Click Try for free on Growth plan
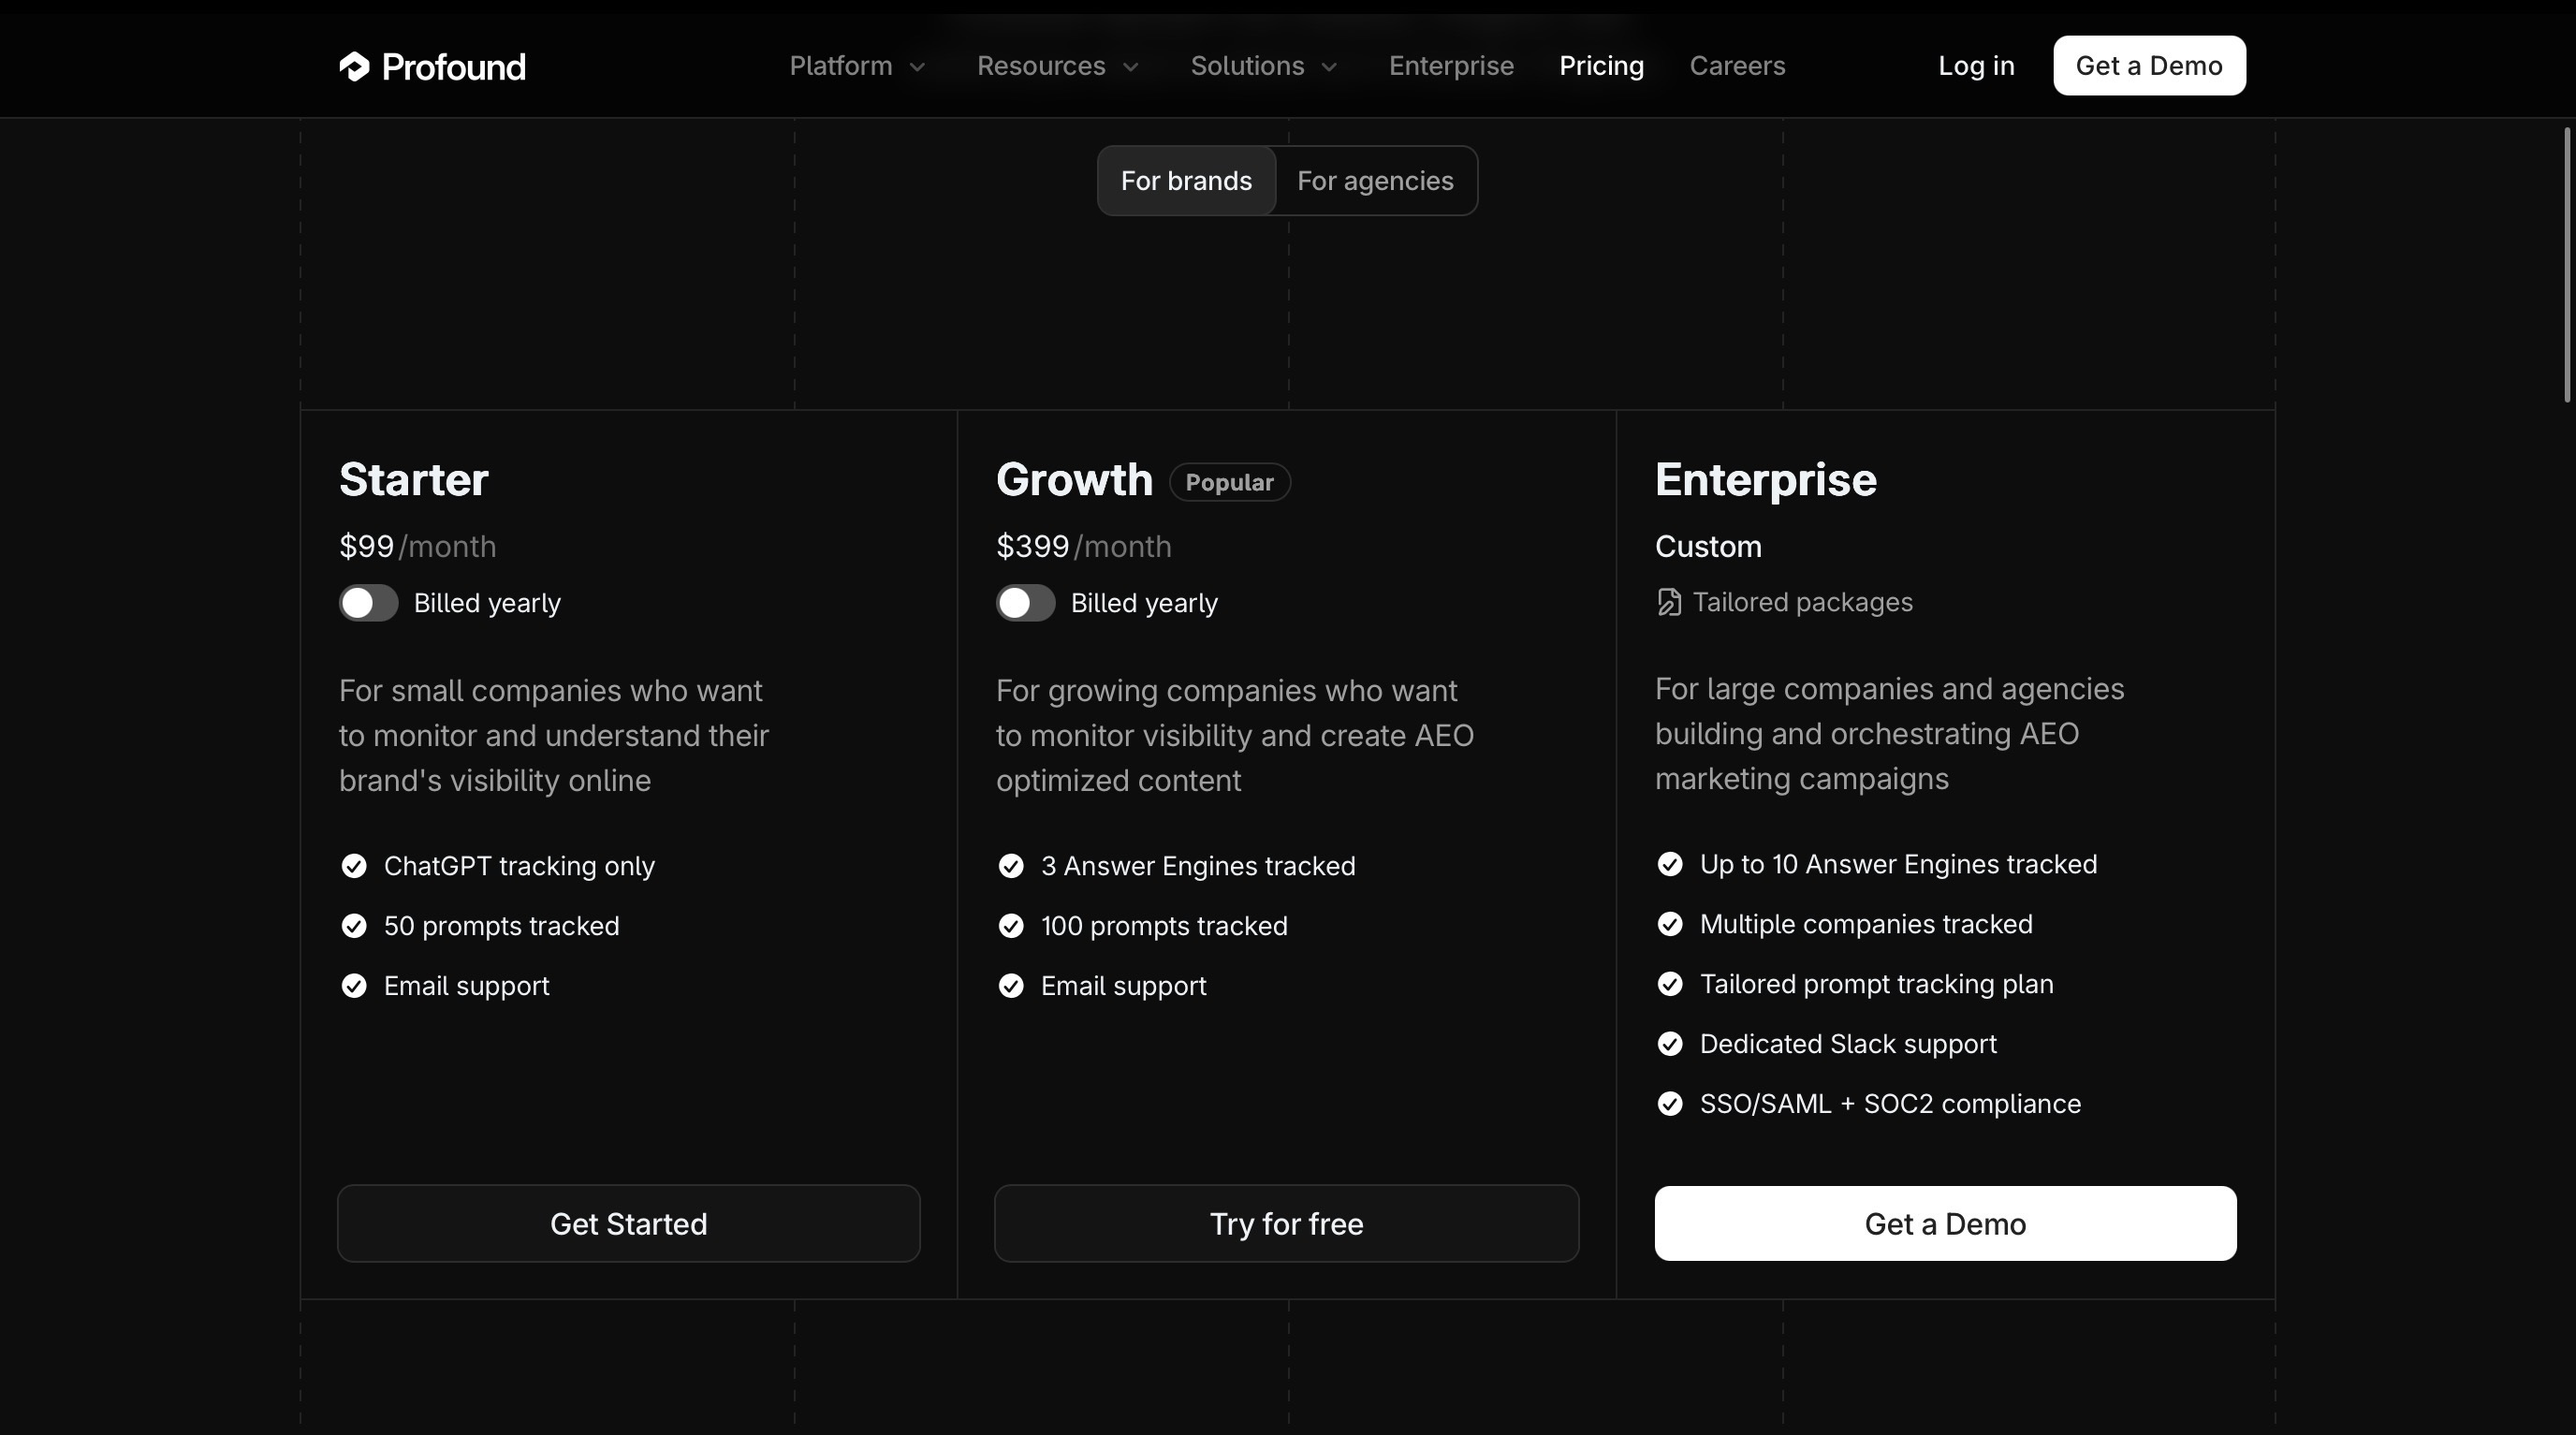 [1286, 1223]
